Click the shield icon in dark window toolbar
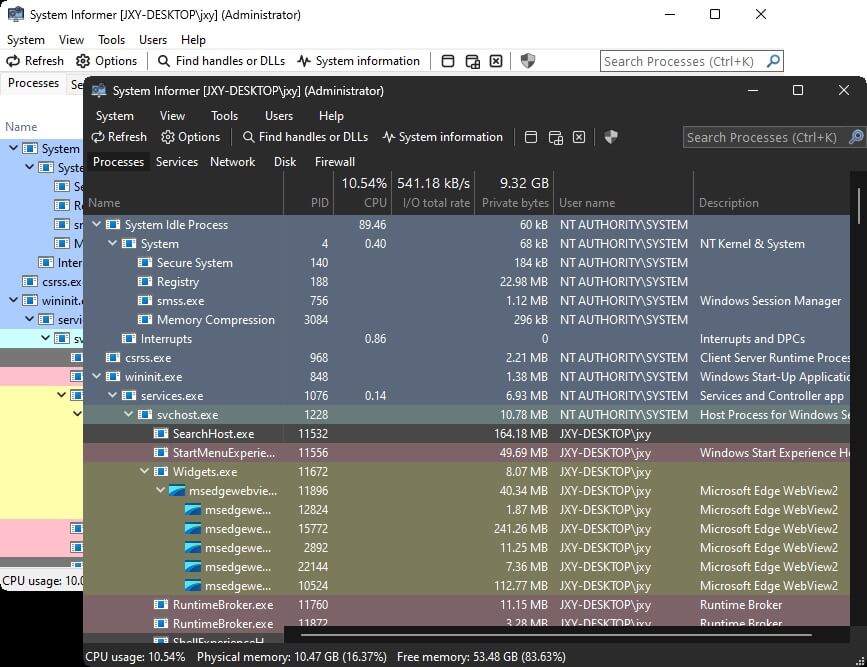The width and height of the screenshot is (867, 667). [611, 137]
